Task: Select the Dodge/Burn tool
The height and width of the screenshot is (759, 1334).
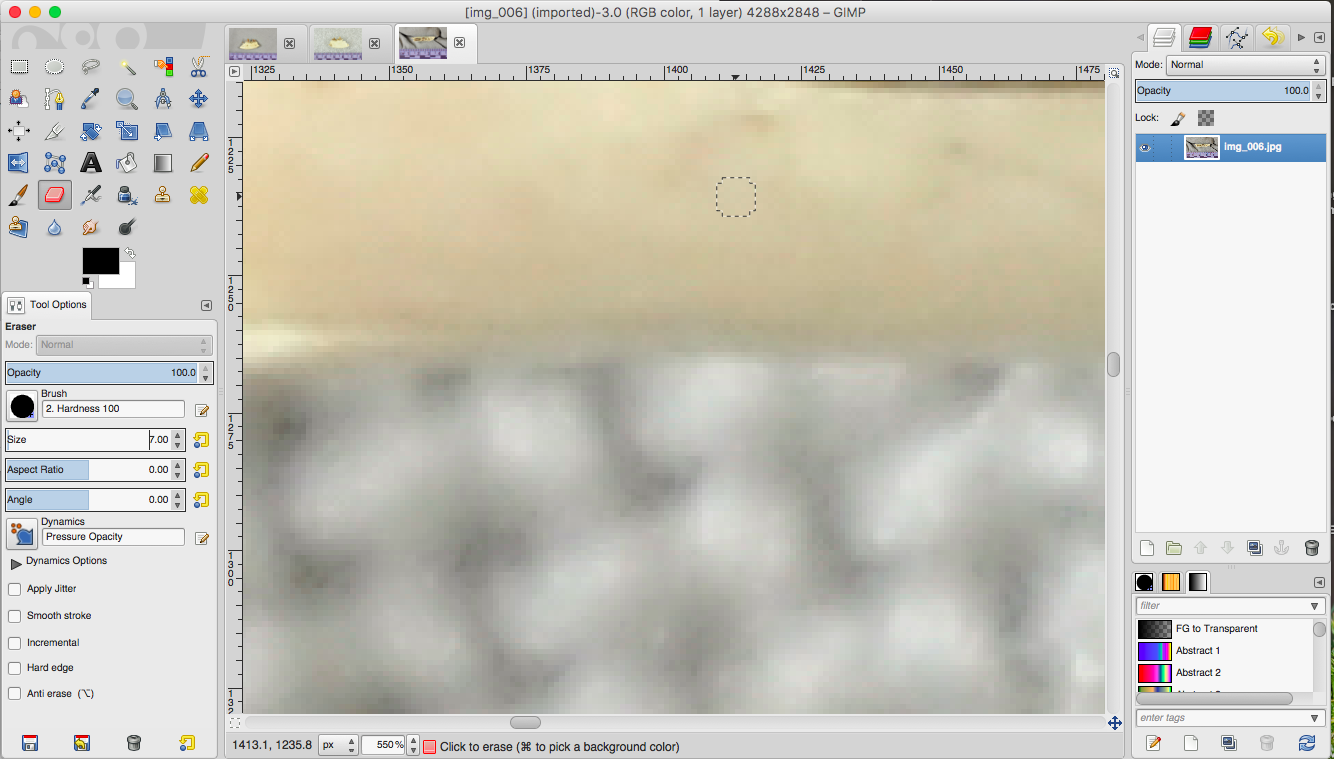Action: pyautogui.click(x=127, y=227)
